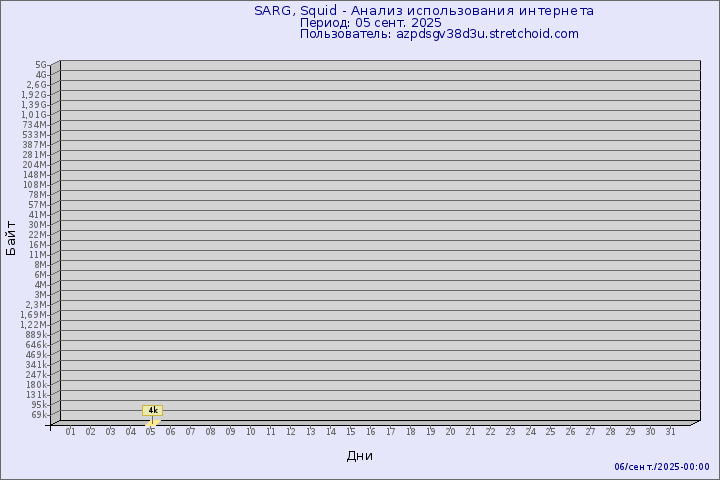Click day 31 on the X axis
The image size is (720, 480).
(x=670, y=432)
